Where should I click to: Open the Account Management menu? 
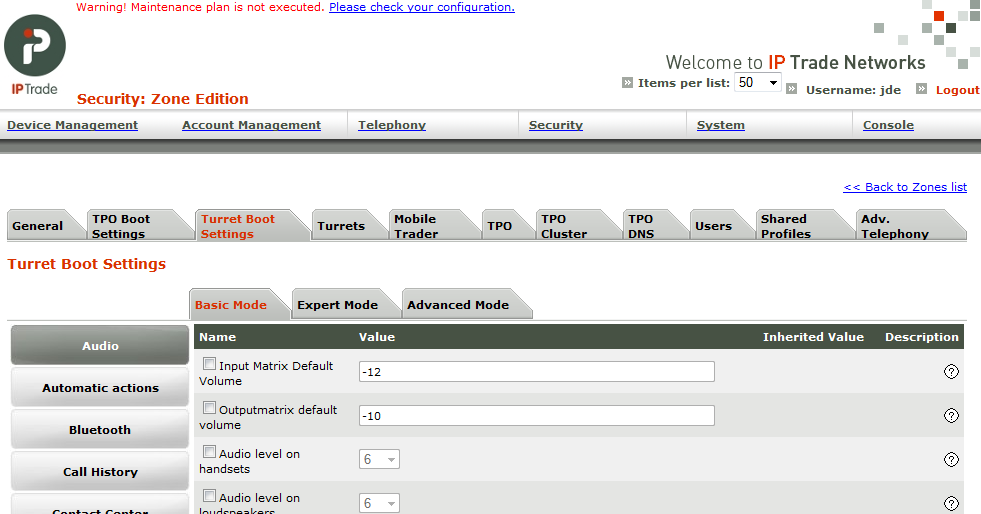tap(252, 125)
